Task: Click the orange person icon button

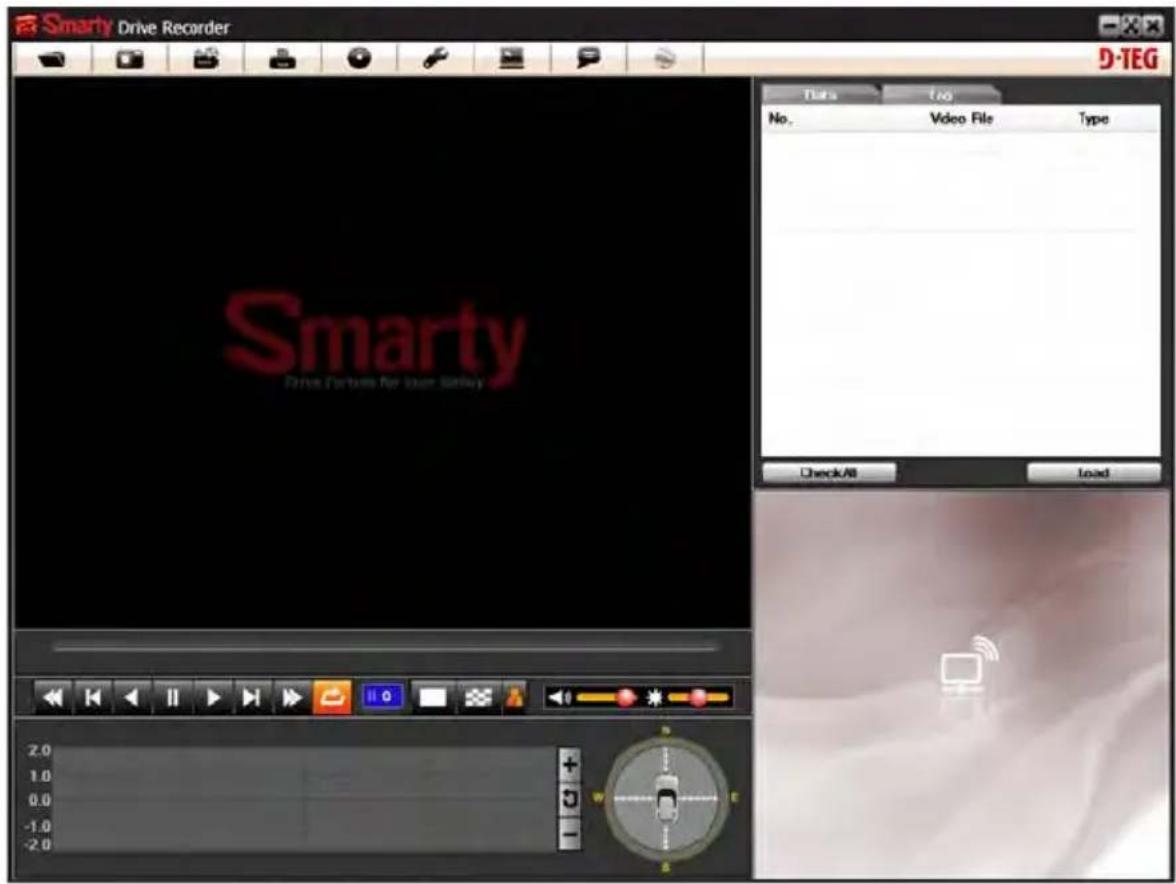Action: tap(514, 698)
